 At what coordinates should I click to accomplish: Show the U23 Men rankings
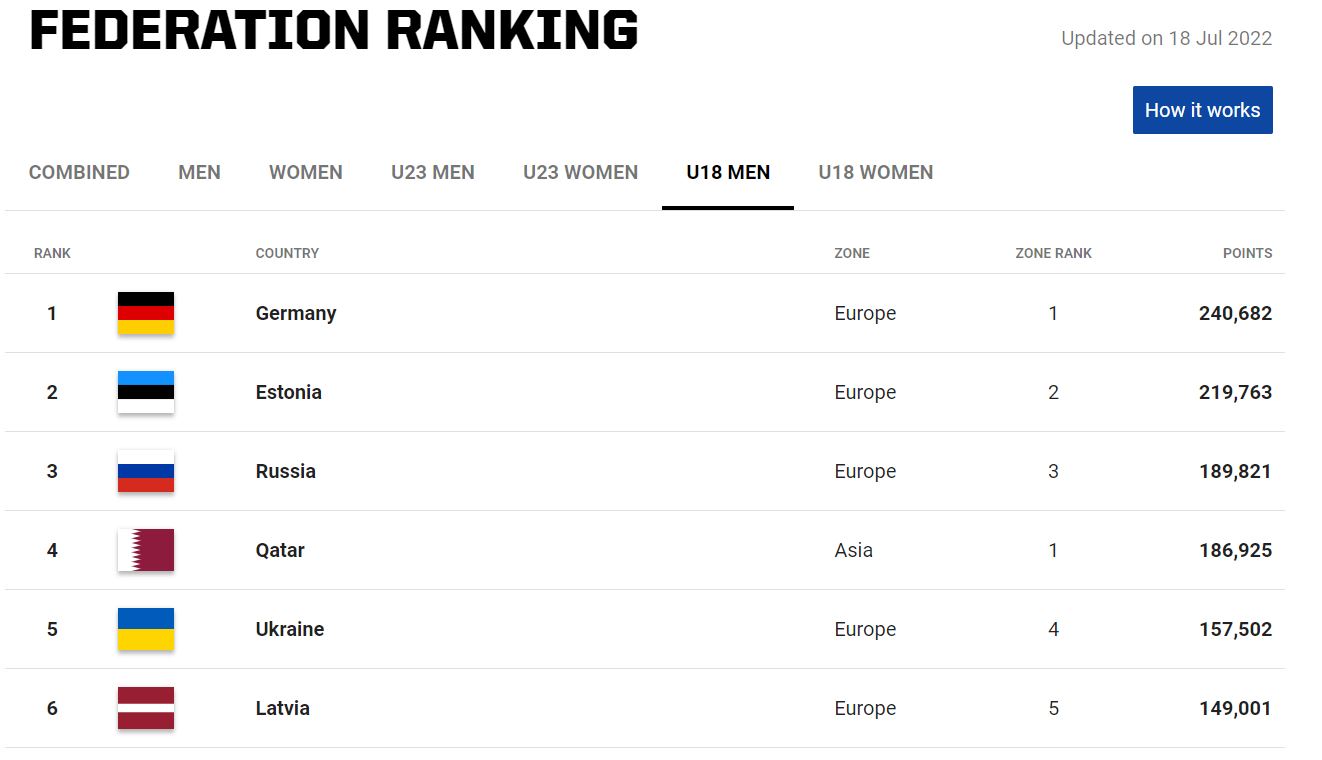[433, 172]
